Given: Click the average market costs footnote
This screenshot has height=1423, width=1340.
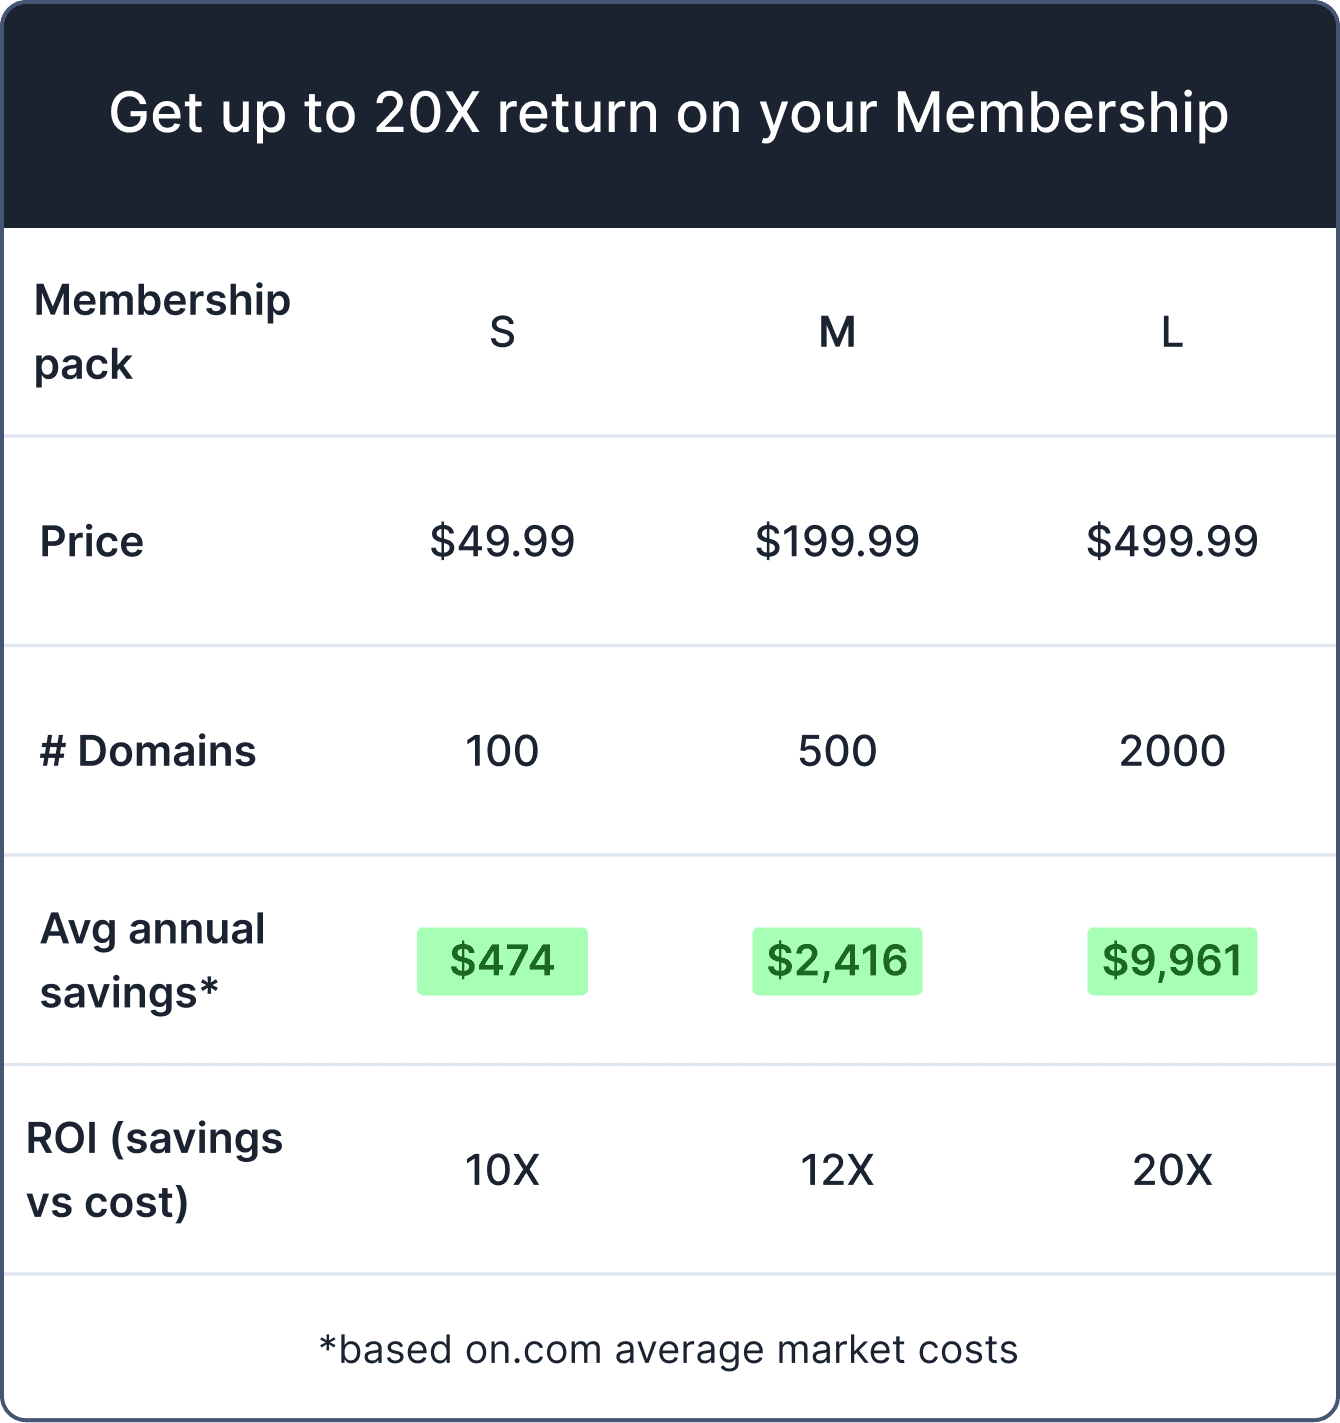Looking at the screenshot, I should point(668,1350).
